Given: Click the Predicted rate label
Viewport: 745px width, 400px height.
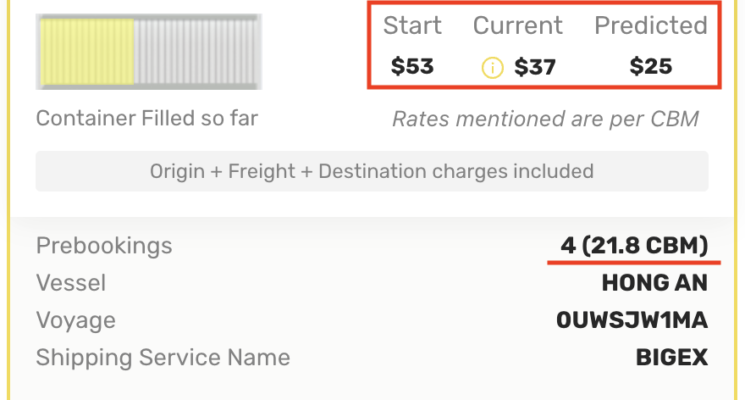Looking at the screenshot, I should (x=651, y=26).
